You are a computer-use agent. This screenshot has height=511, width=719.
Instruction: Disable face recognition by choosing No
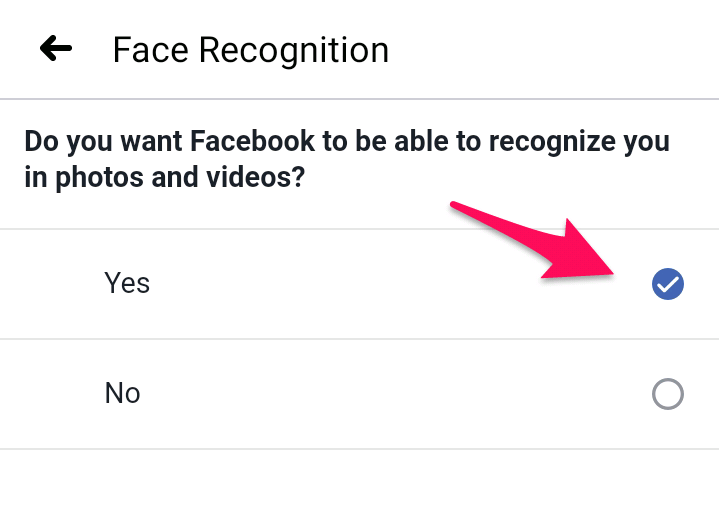pyautogui.click(x=667, y=394)
